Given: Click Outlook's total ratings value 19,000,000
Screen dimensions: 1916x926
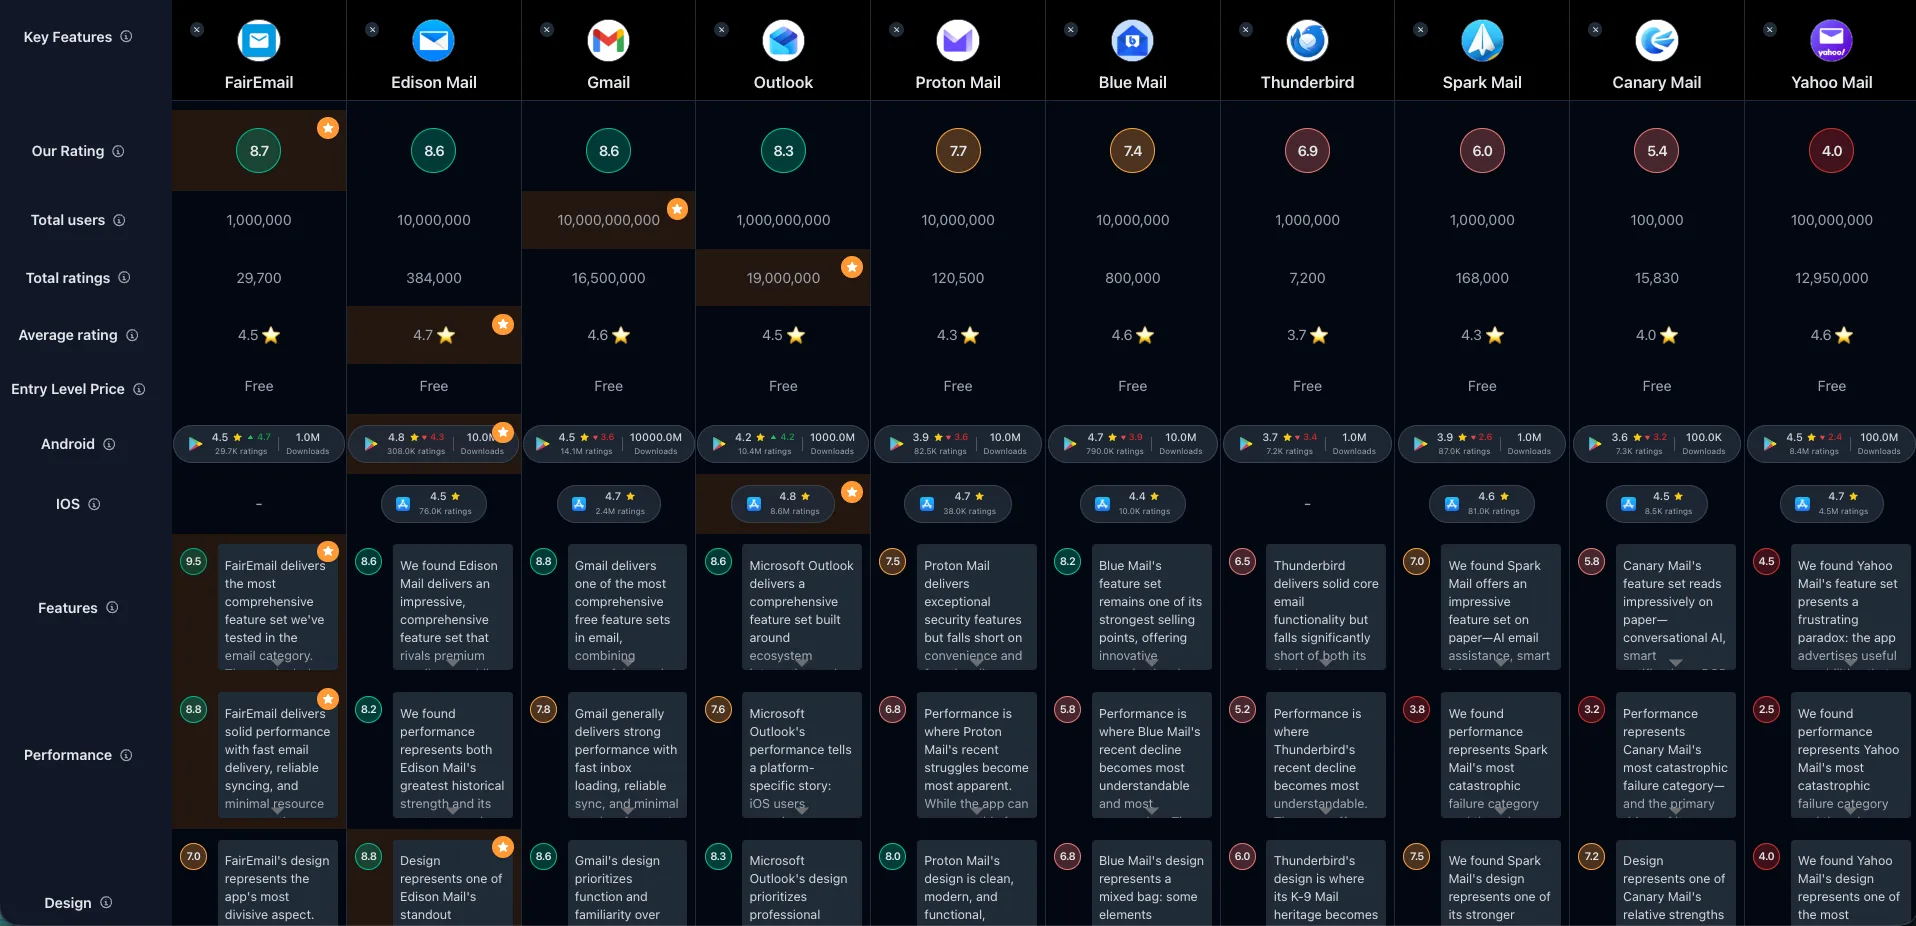Looking at the screenshot, I should coord(783,278).
